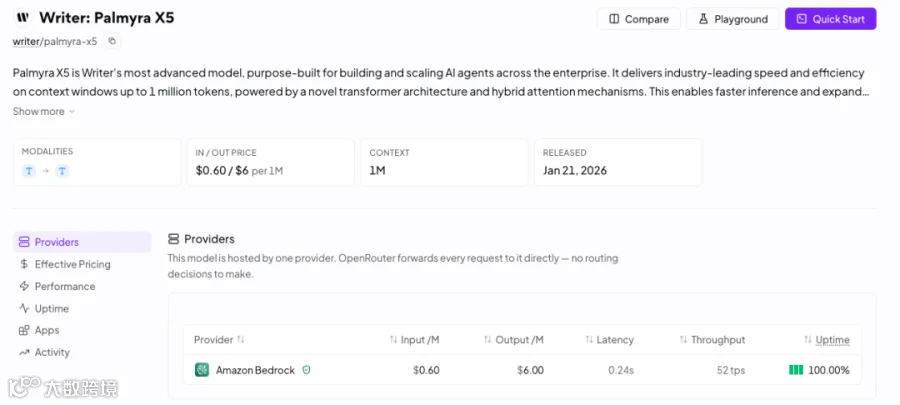Open the Compare button
The height and width of the screenshot is (405, 900).
pos(638,19)
